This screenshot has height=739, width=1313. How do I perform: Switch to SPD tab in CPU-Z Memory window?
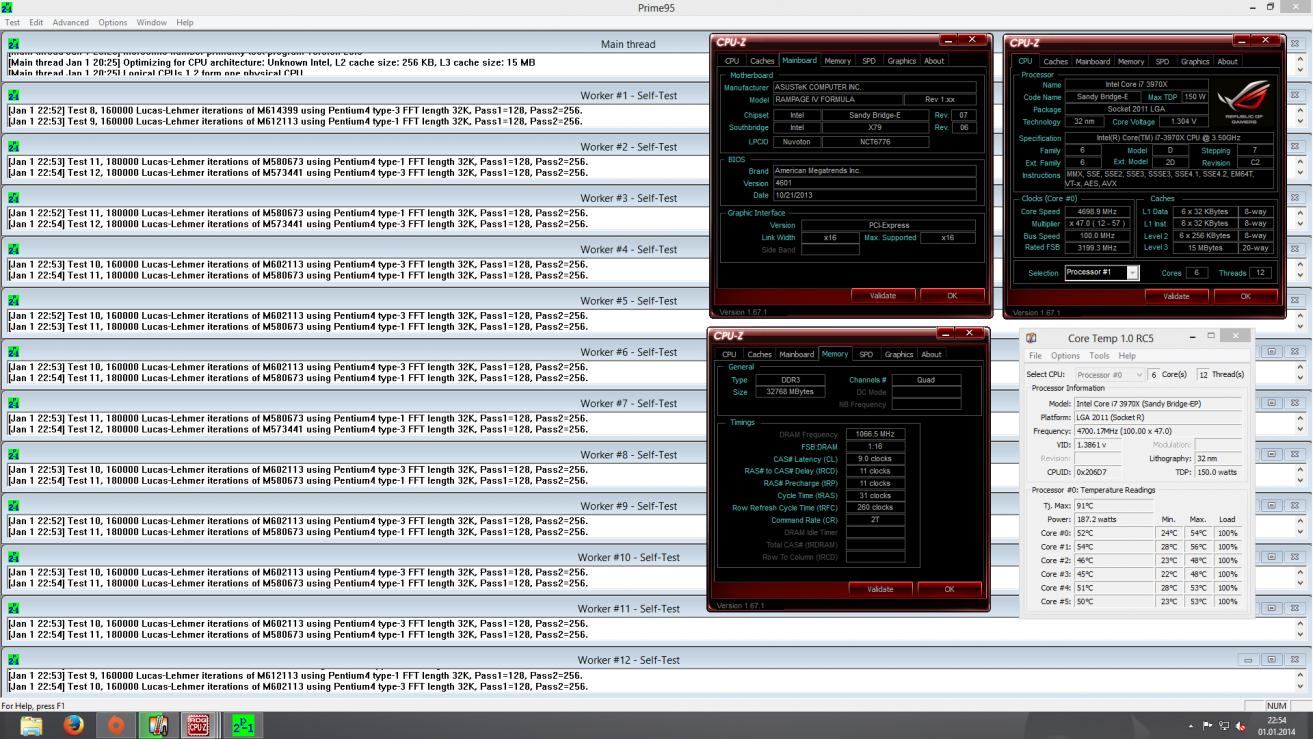click(866, 354)
